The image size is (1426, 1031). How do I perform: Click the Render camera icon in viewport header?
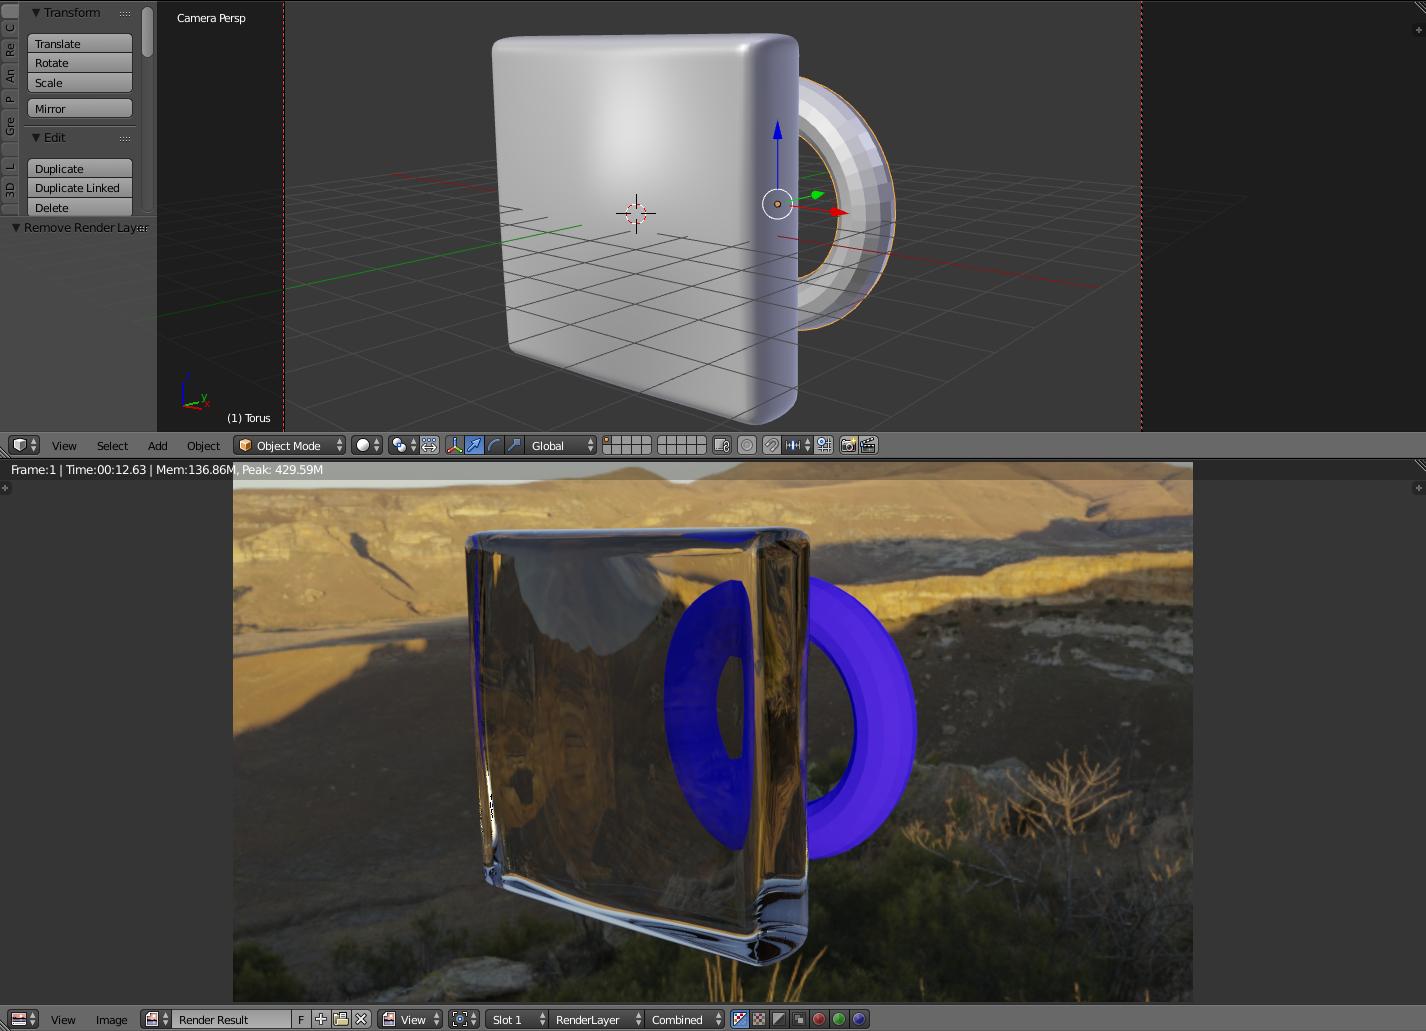(850, 445)
